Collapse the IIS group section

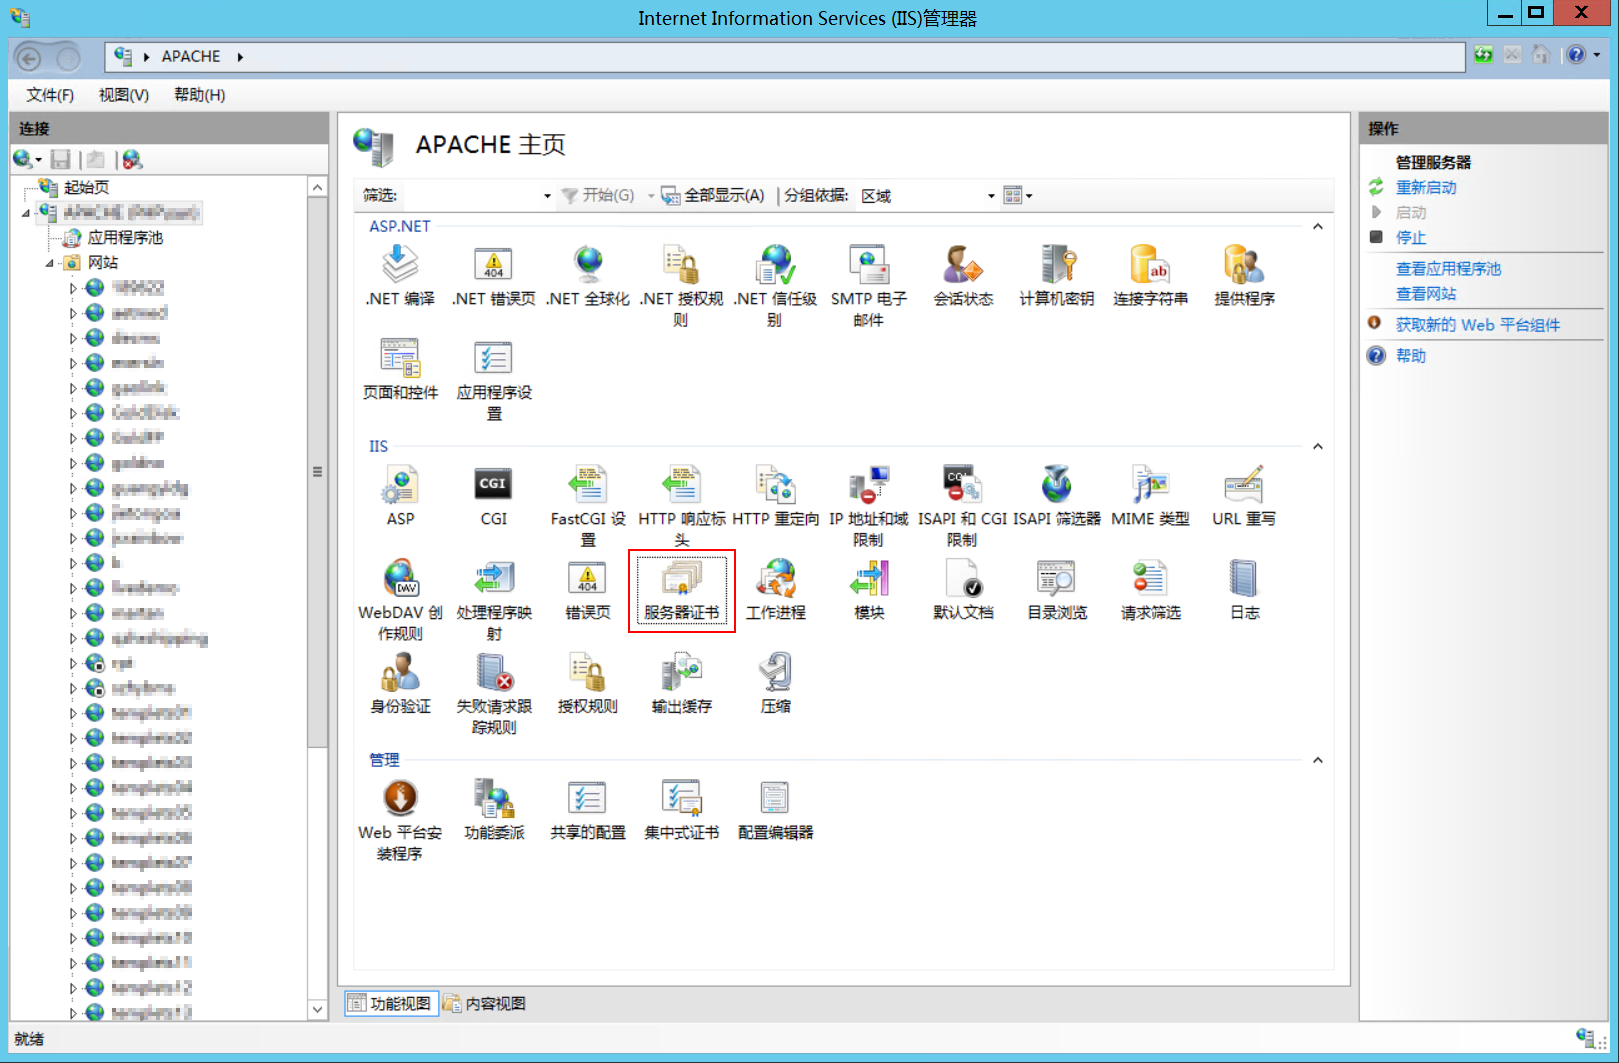[1318, 446]
